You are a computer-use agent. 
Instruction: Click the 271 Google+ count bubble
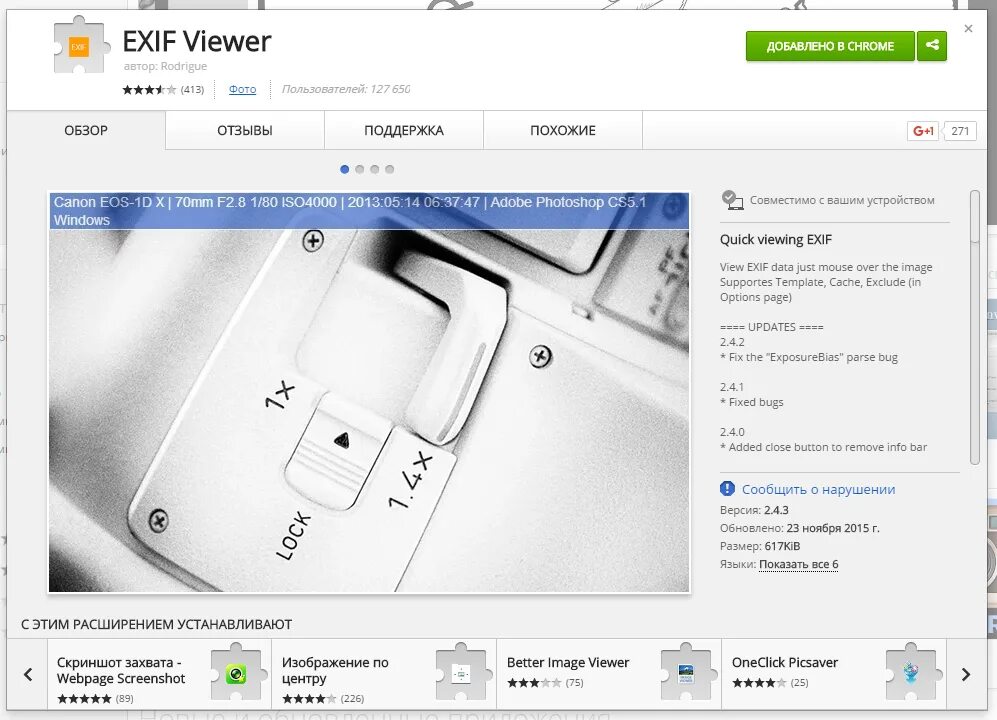click(x=959, y=131)
